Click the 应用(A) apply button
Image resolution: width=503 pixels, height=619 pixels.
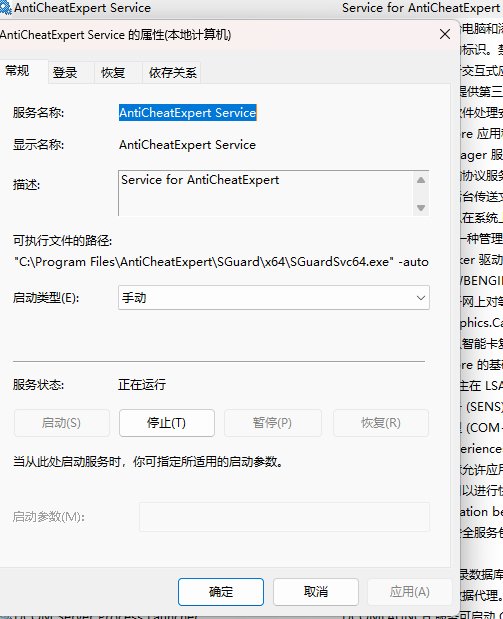[409, 592]
